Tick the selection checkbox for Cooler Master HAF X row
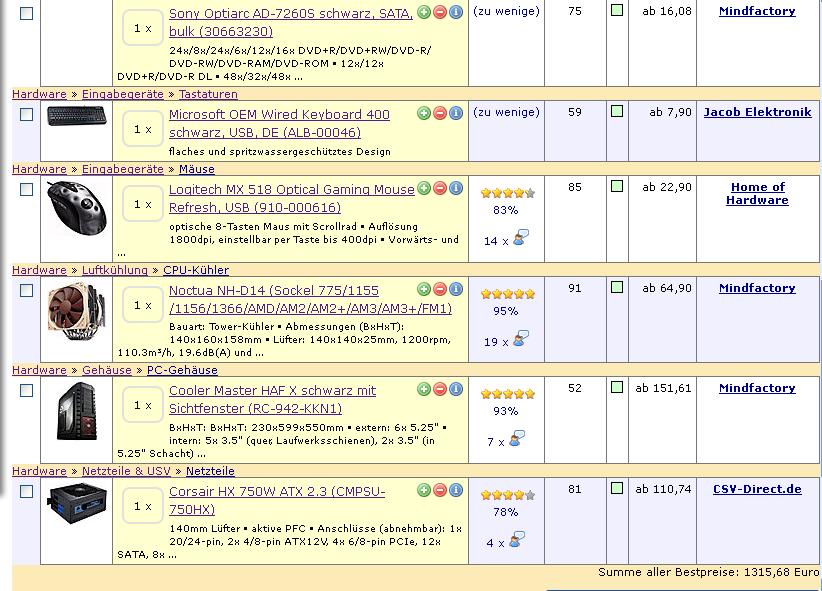The width and height of the screenshot is (822, 591). click(x=26, y=391)
